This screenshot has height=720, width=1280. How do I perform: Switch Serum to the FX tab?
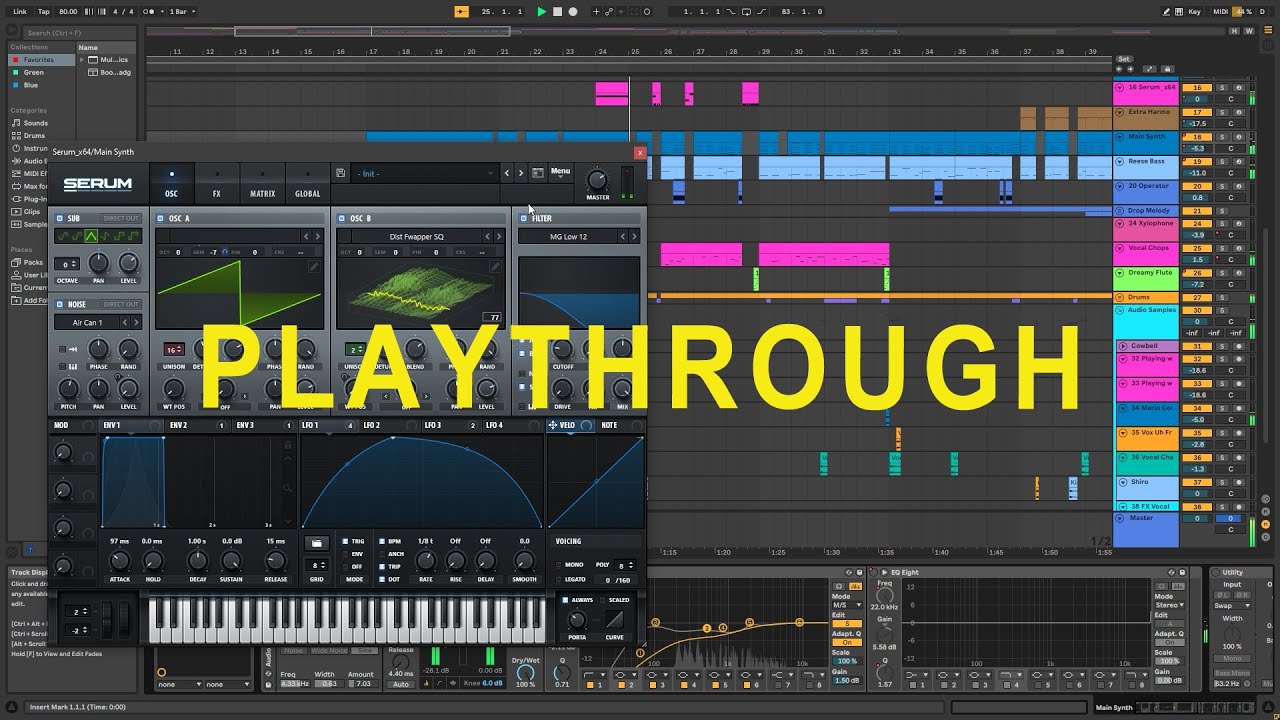coord(216,184)
